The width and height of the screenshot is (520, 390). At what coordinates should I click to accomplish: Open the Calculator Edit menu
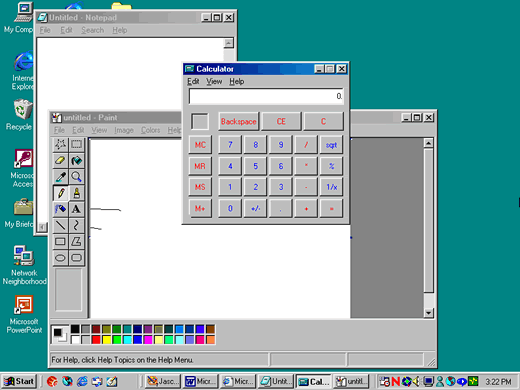[193, 81]
